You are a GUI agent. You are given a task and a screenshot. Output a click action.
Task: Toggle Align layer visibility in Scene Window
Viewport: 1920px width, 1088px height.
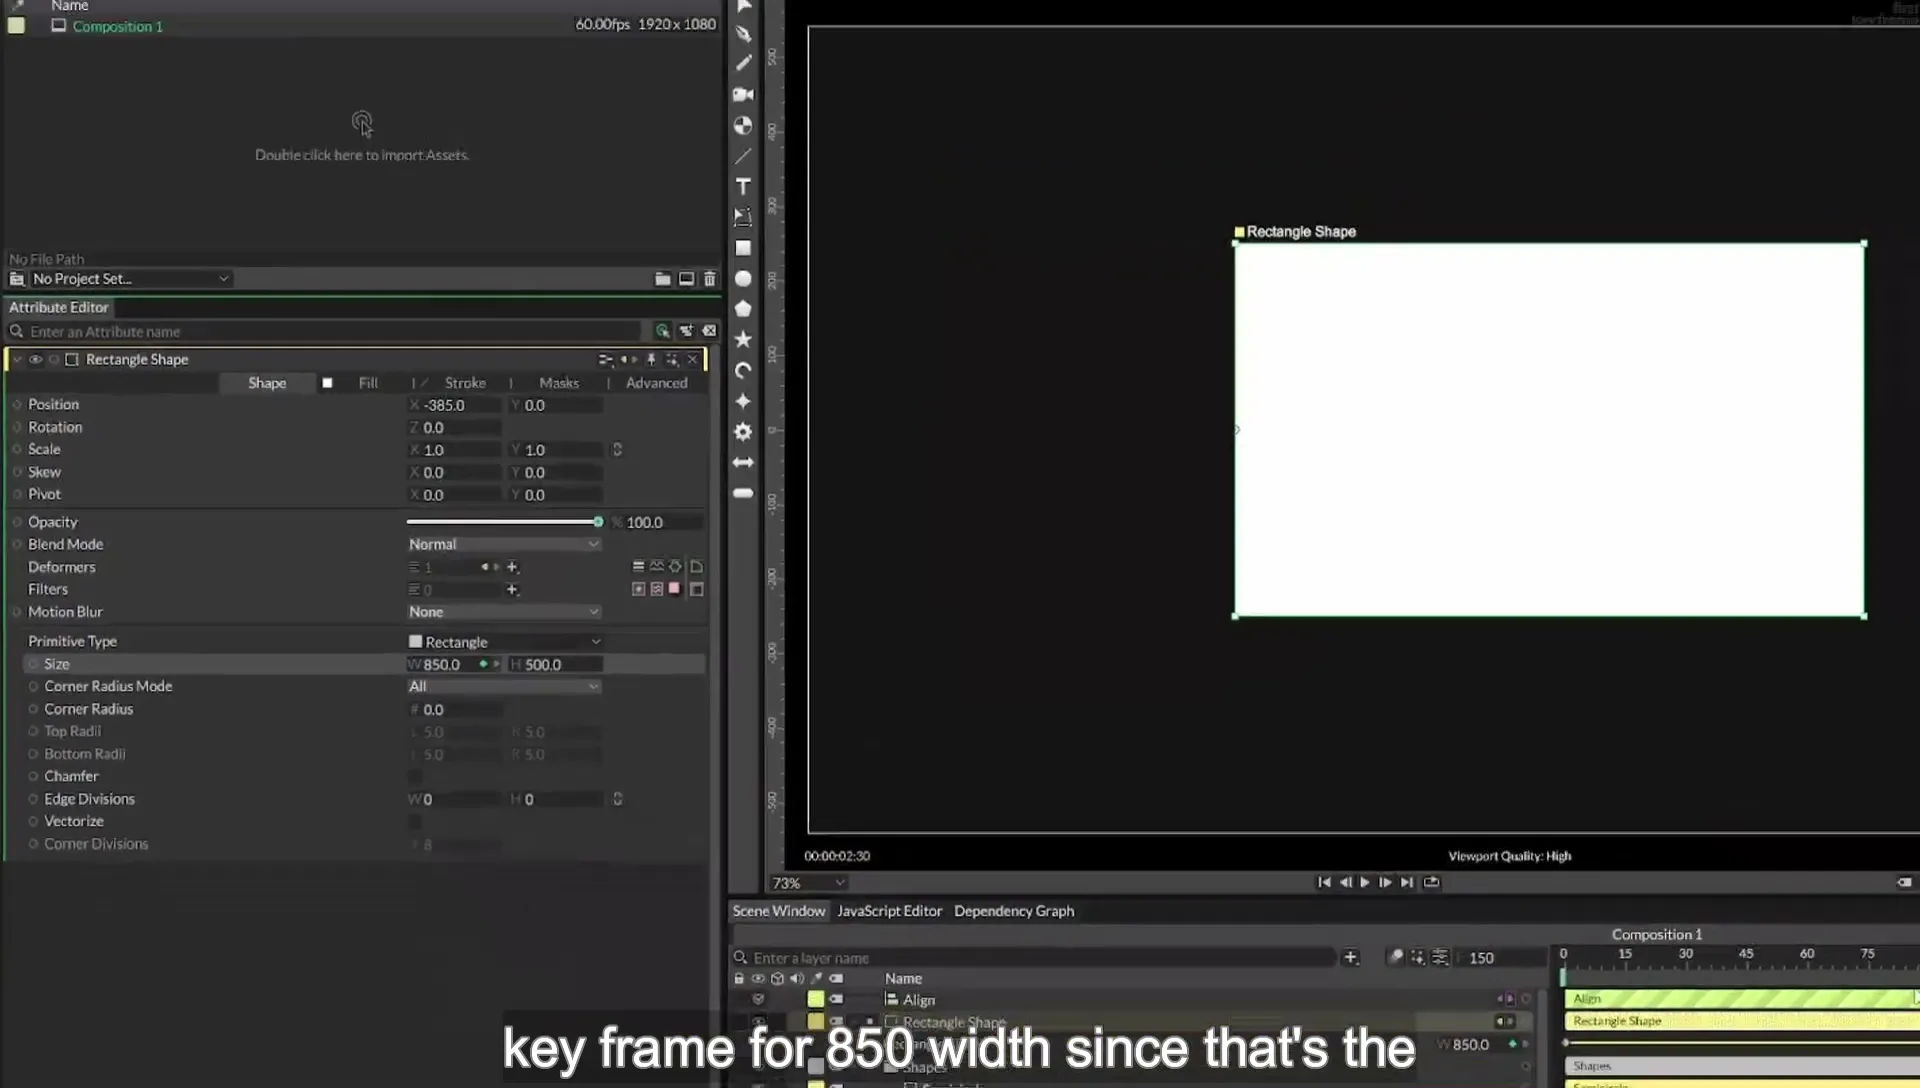758,999
